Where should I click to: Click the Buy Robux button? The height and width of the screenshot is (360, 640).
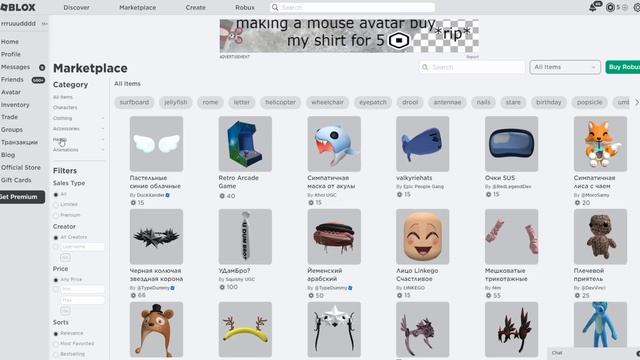pyautogui.click(x=623, y=67)
